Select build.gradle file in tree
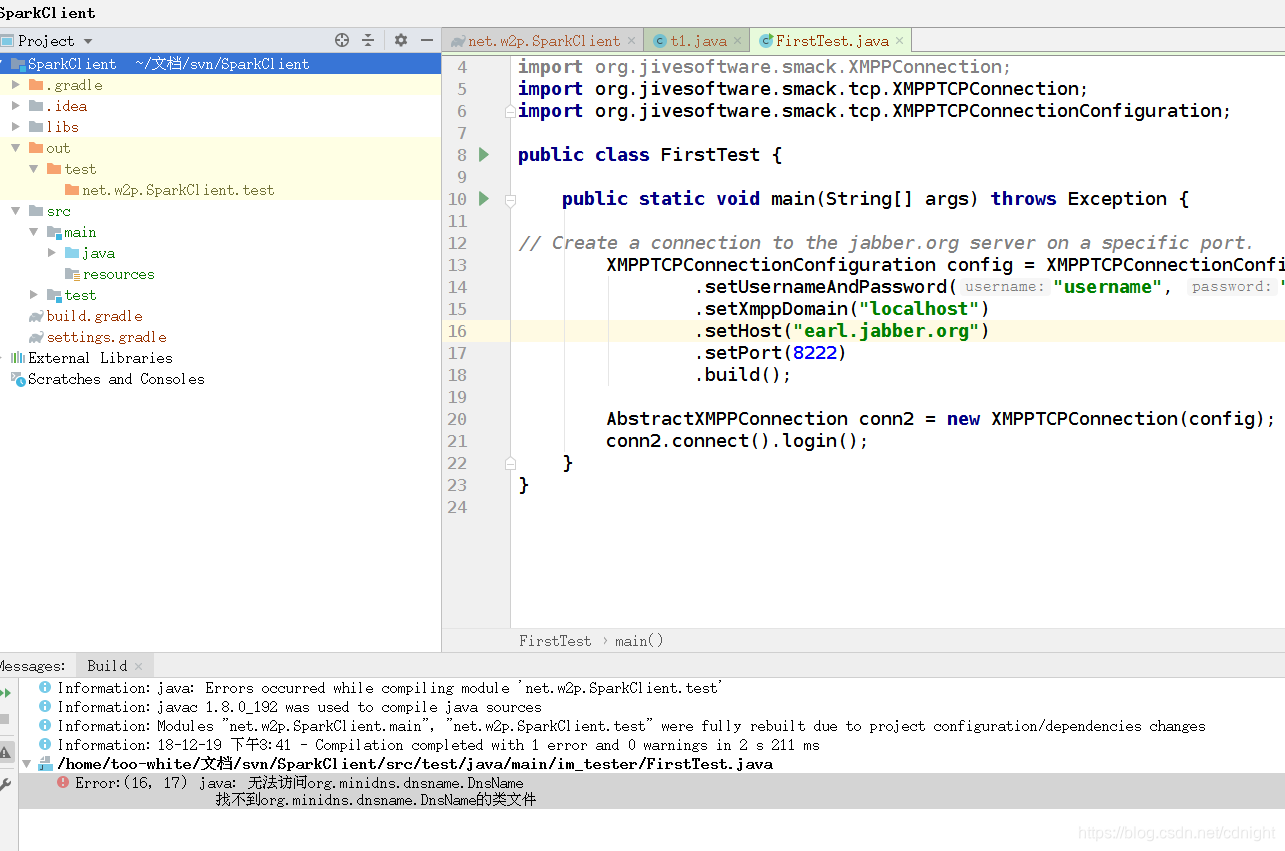The image size is (1285, 851). [x=94, y=316]
